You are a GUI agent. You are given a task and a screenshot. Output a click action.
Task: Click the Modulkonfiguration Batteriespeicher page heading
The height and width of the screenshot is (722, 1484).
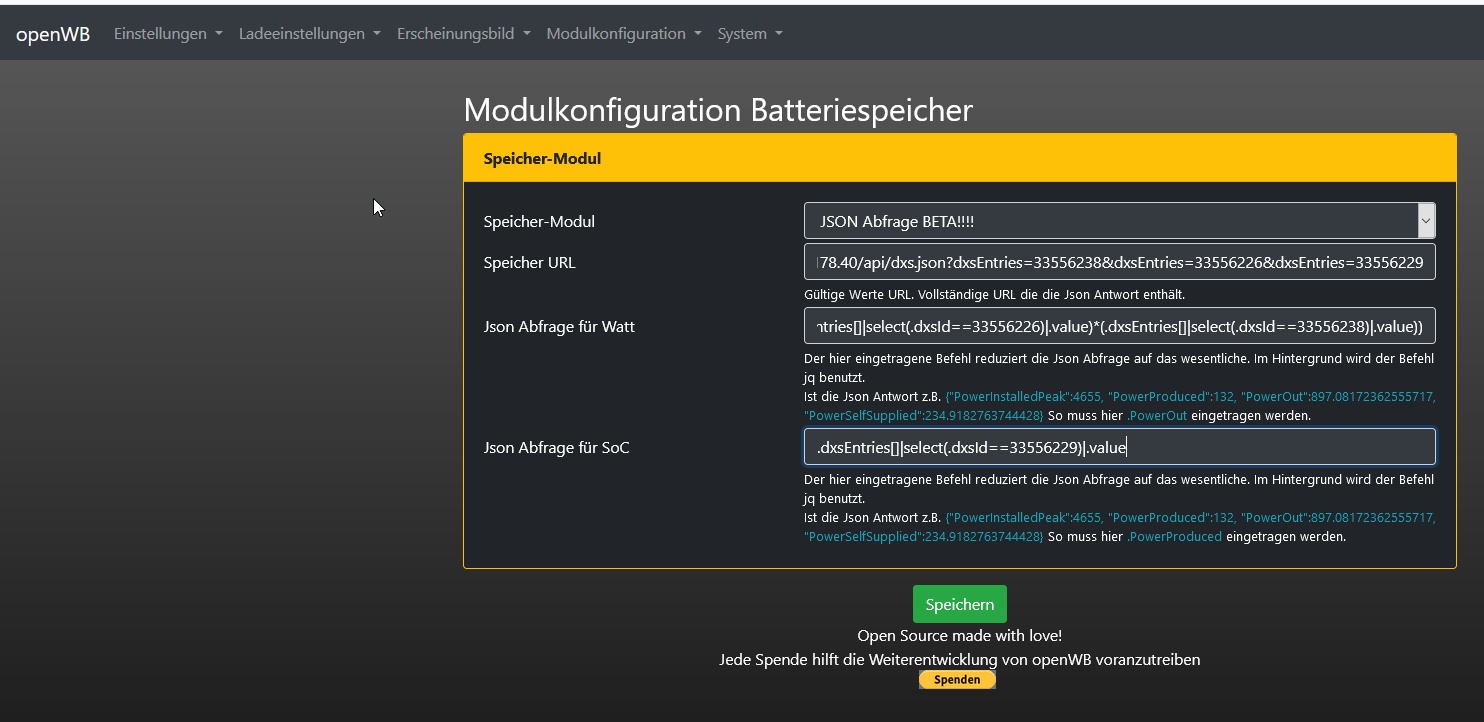[717, 110]
